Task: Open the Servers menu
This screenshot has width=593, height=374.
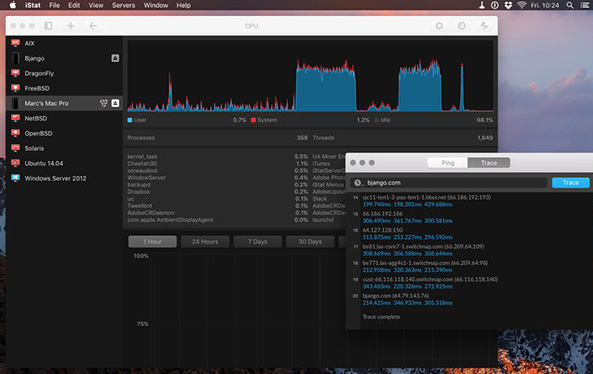Action: tap(123, 5)
